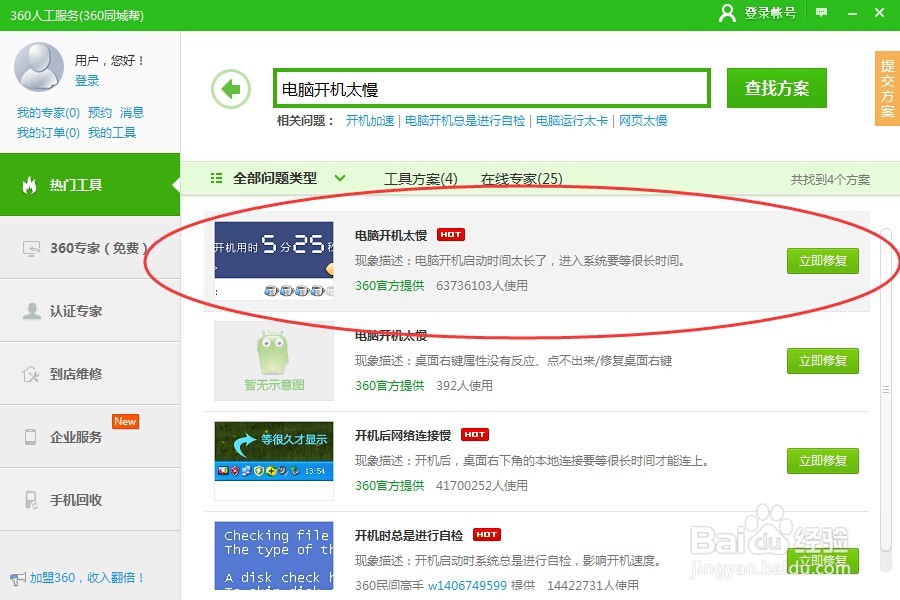Screen dimensions: 900x600
Task: Click the green back arrow icon
Action: 231,89
